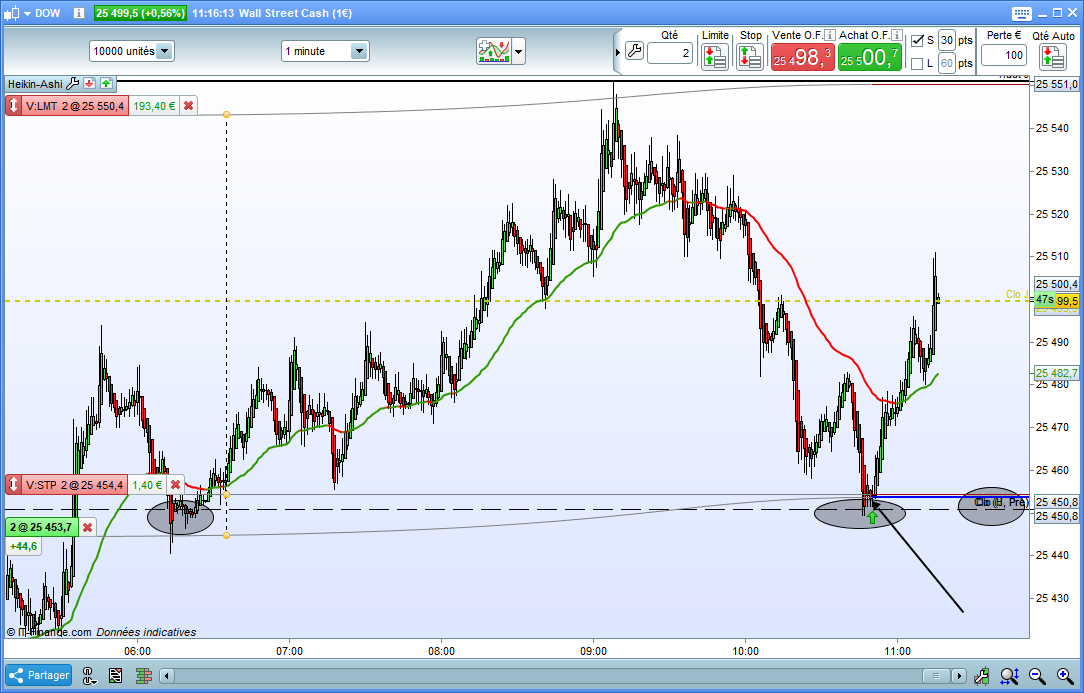The height and width of the screenshot is (693, 1084).
Task: Click the 25 500,4 price axis label
Action: [x=1056, y=284]
